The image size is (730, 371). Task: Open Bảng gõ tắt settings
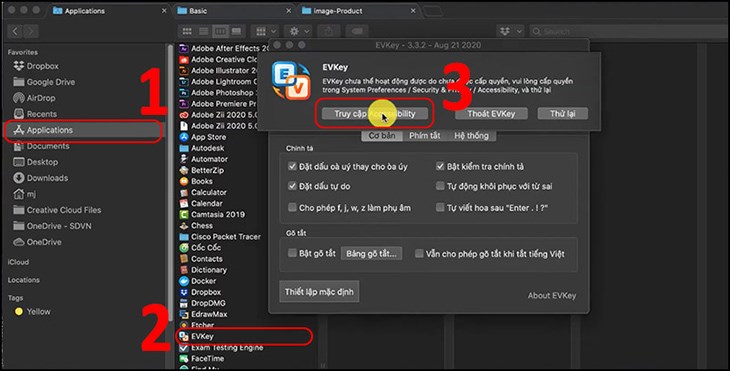coord(371,254)
